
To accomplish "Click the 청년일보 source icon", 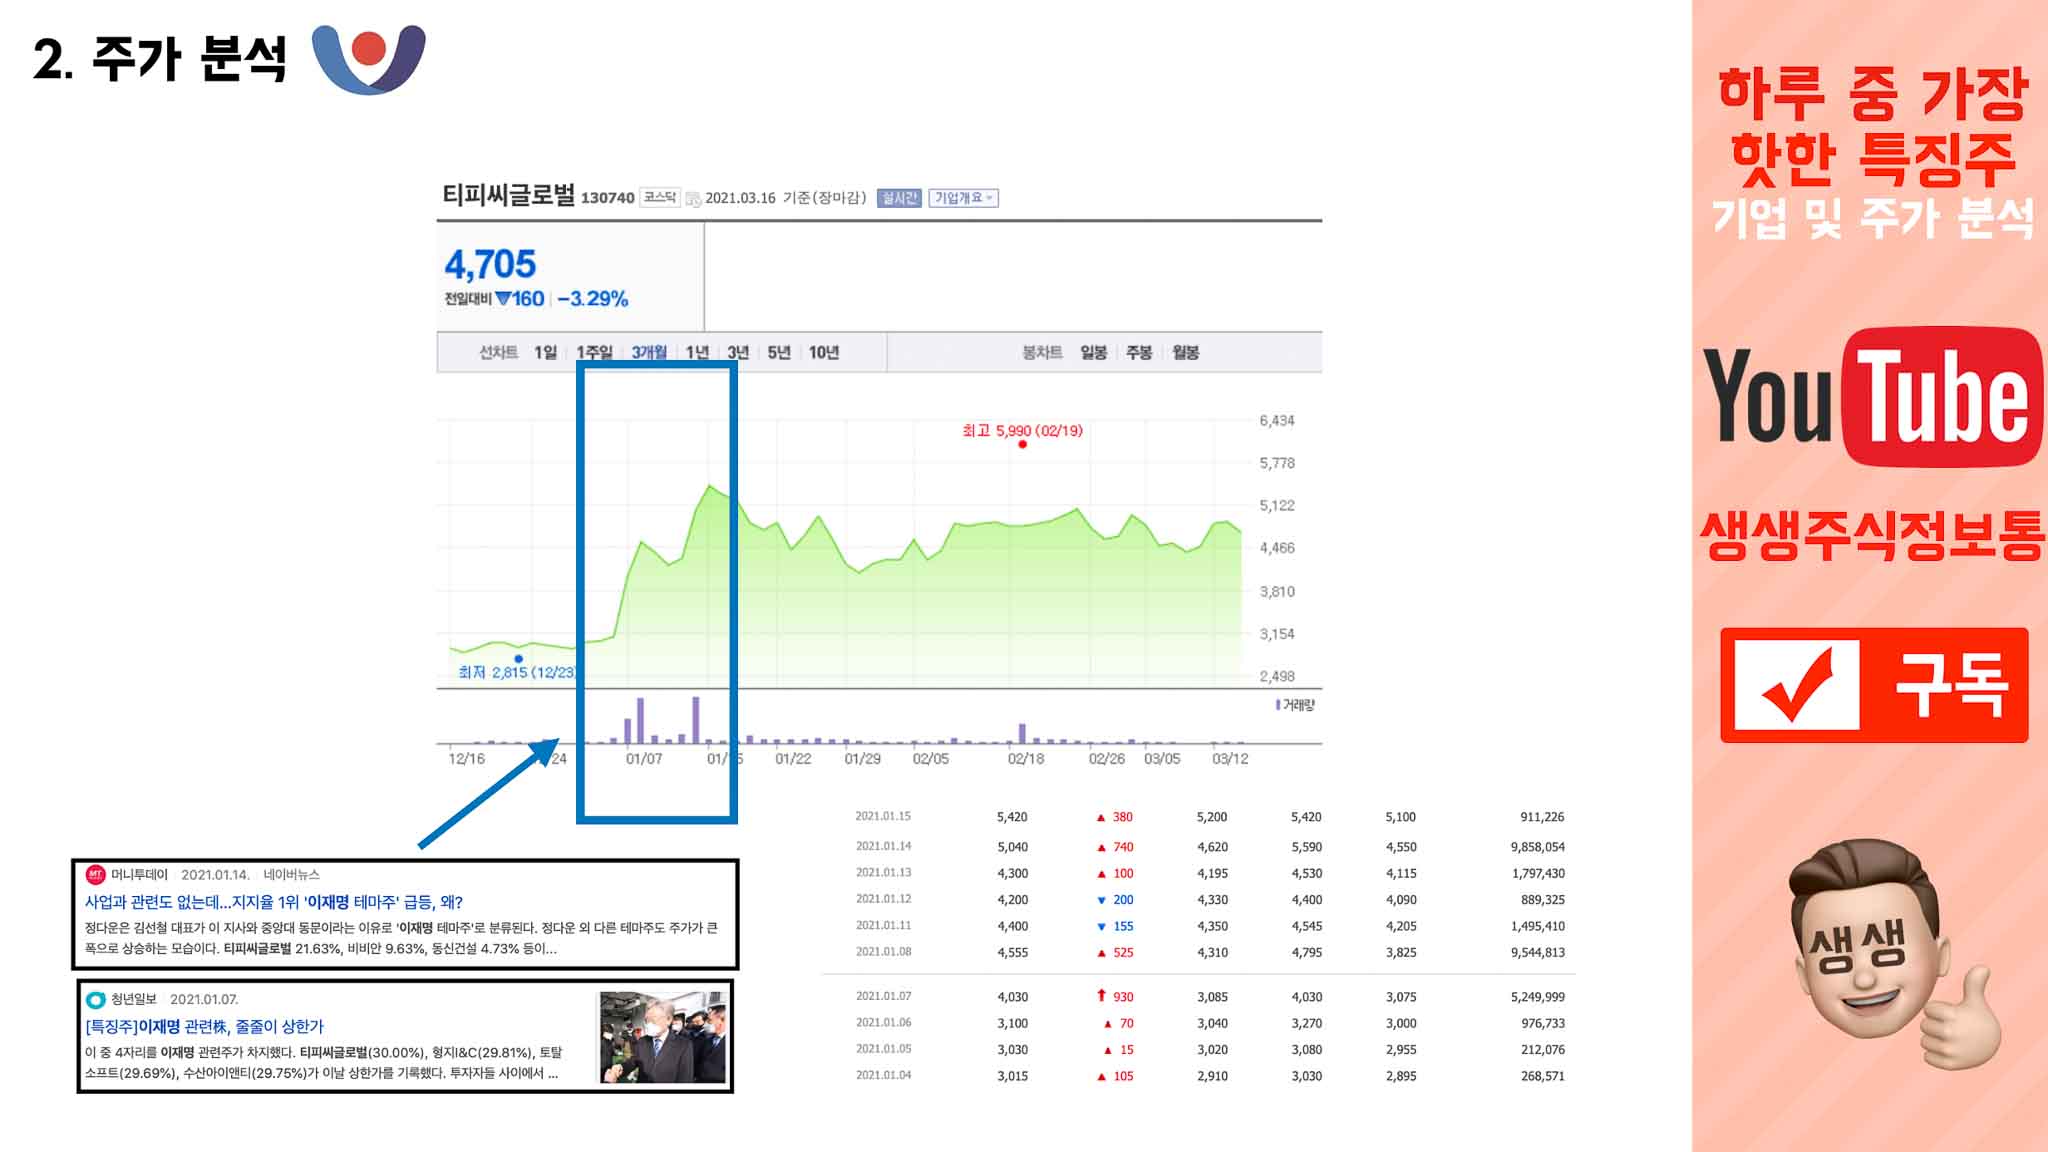I will tap(95, 999).
